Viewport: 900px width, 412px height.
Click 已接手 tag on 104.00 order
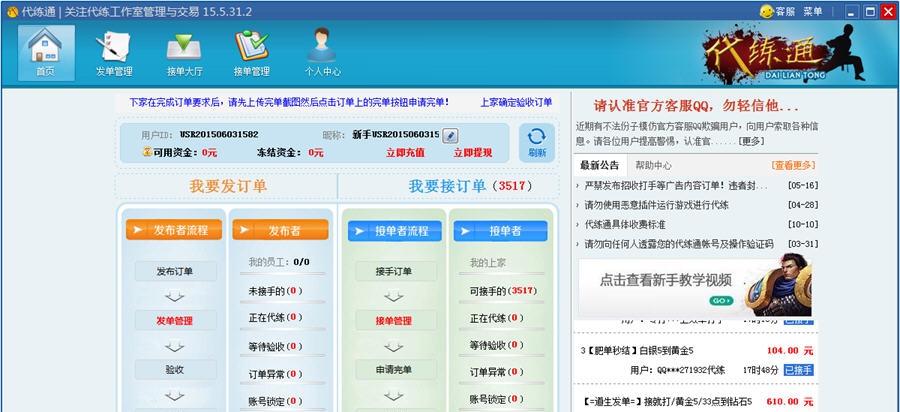(799, 370)
